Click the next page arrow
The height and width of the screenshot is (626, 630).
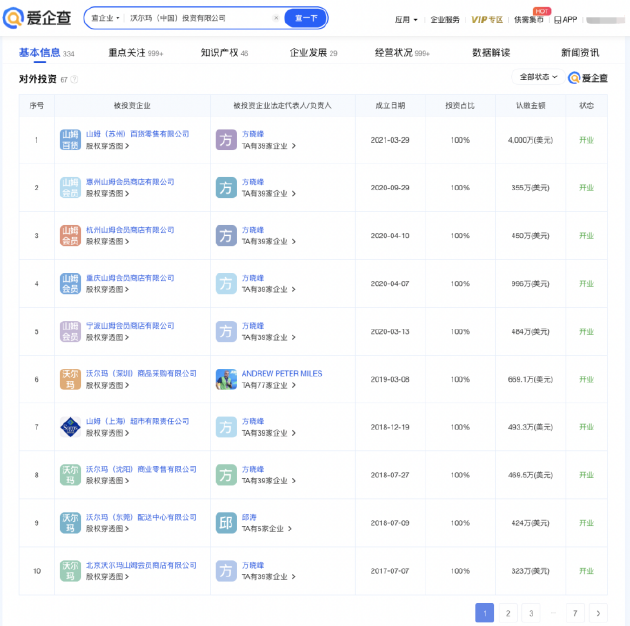[598, 613]
